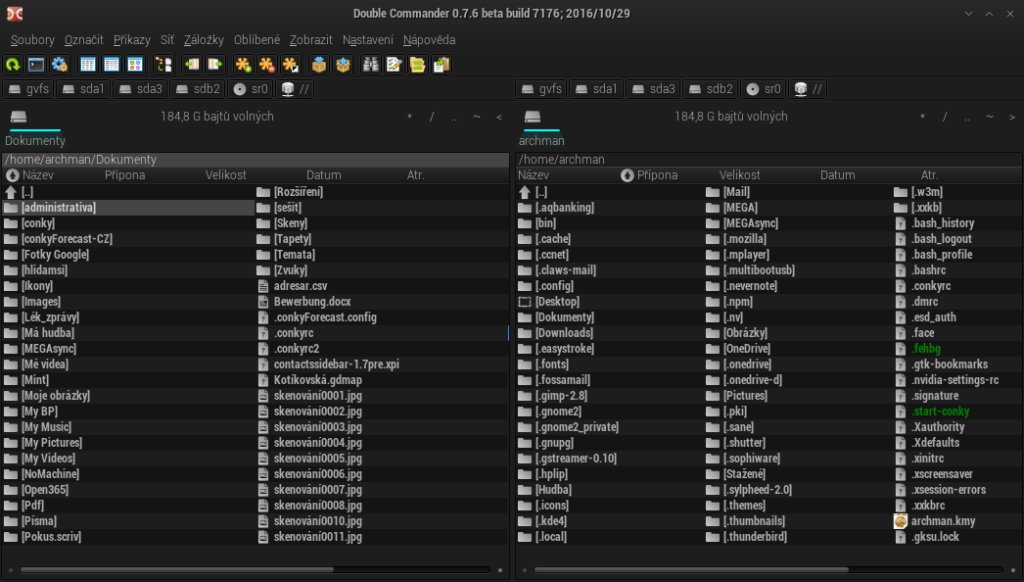Viewport: 1024px width, 582px height.
Task: Select the [administrativa] folder
Action: 128,208
